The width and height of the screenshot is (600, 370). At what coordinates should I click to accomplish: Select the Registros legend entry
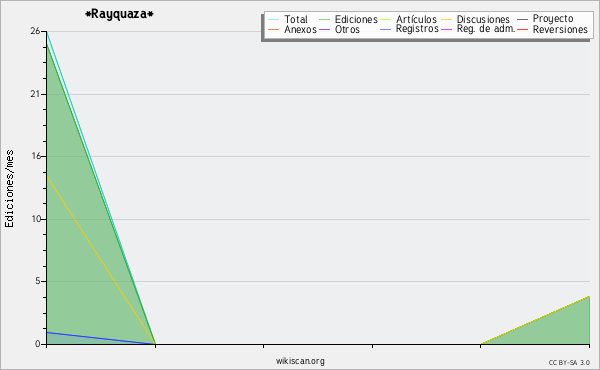click(x=409, y=29)
